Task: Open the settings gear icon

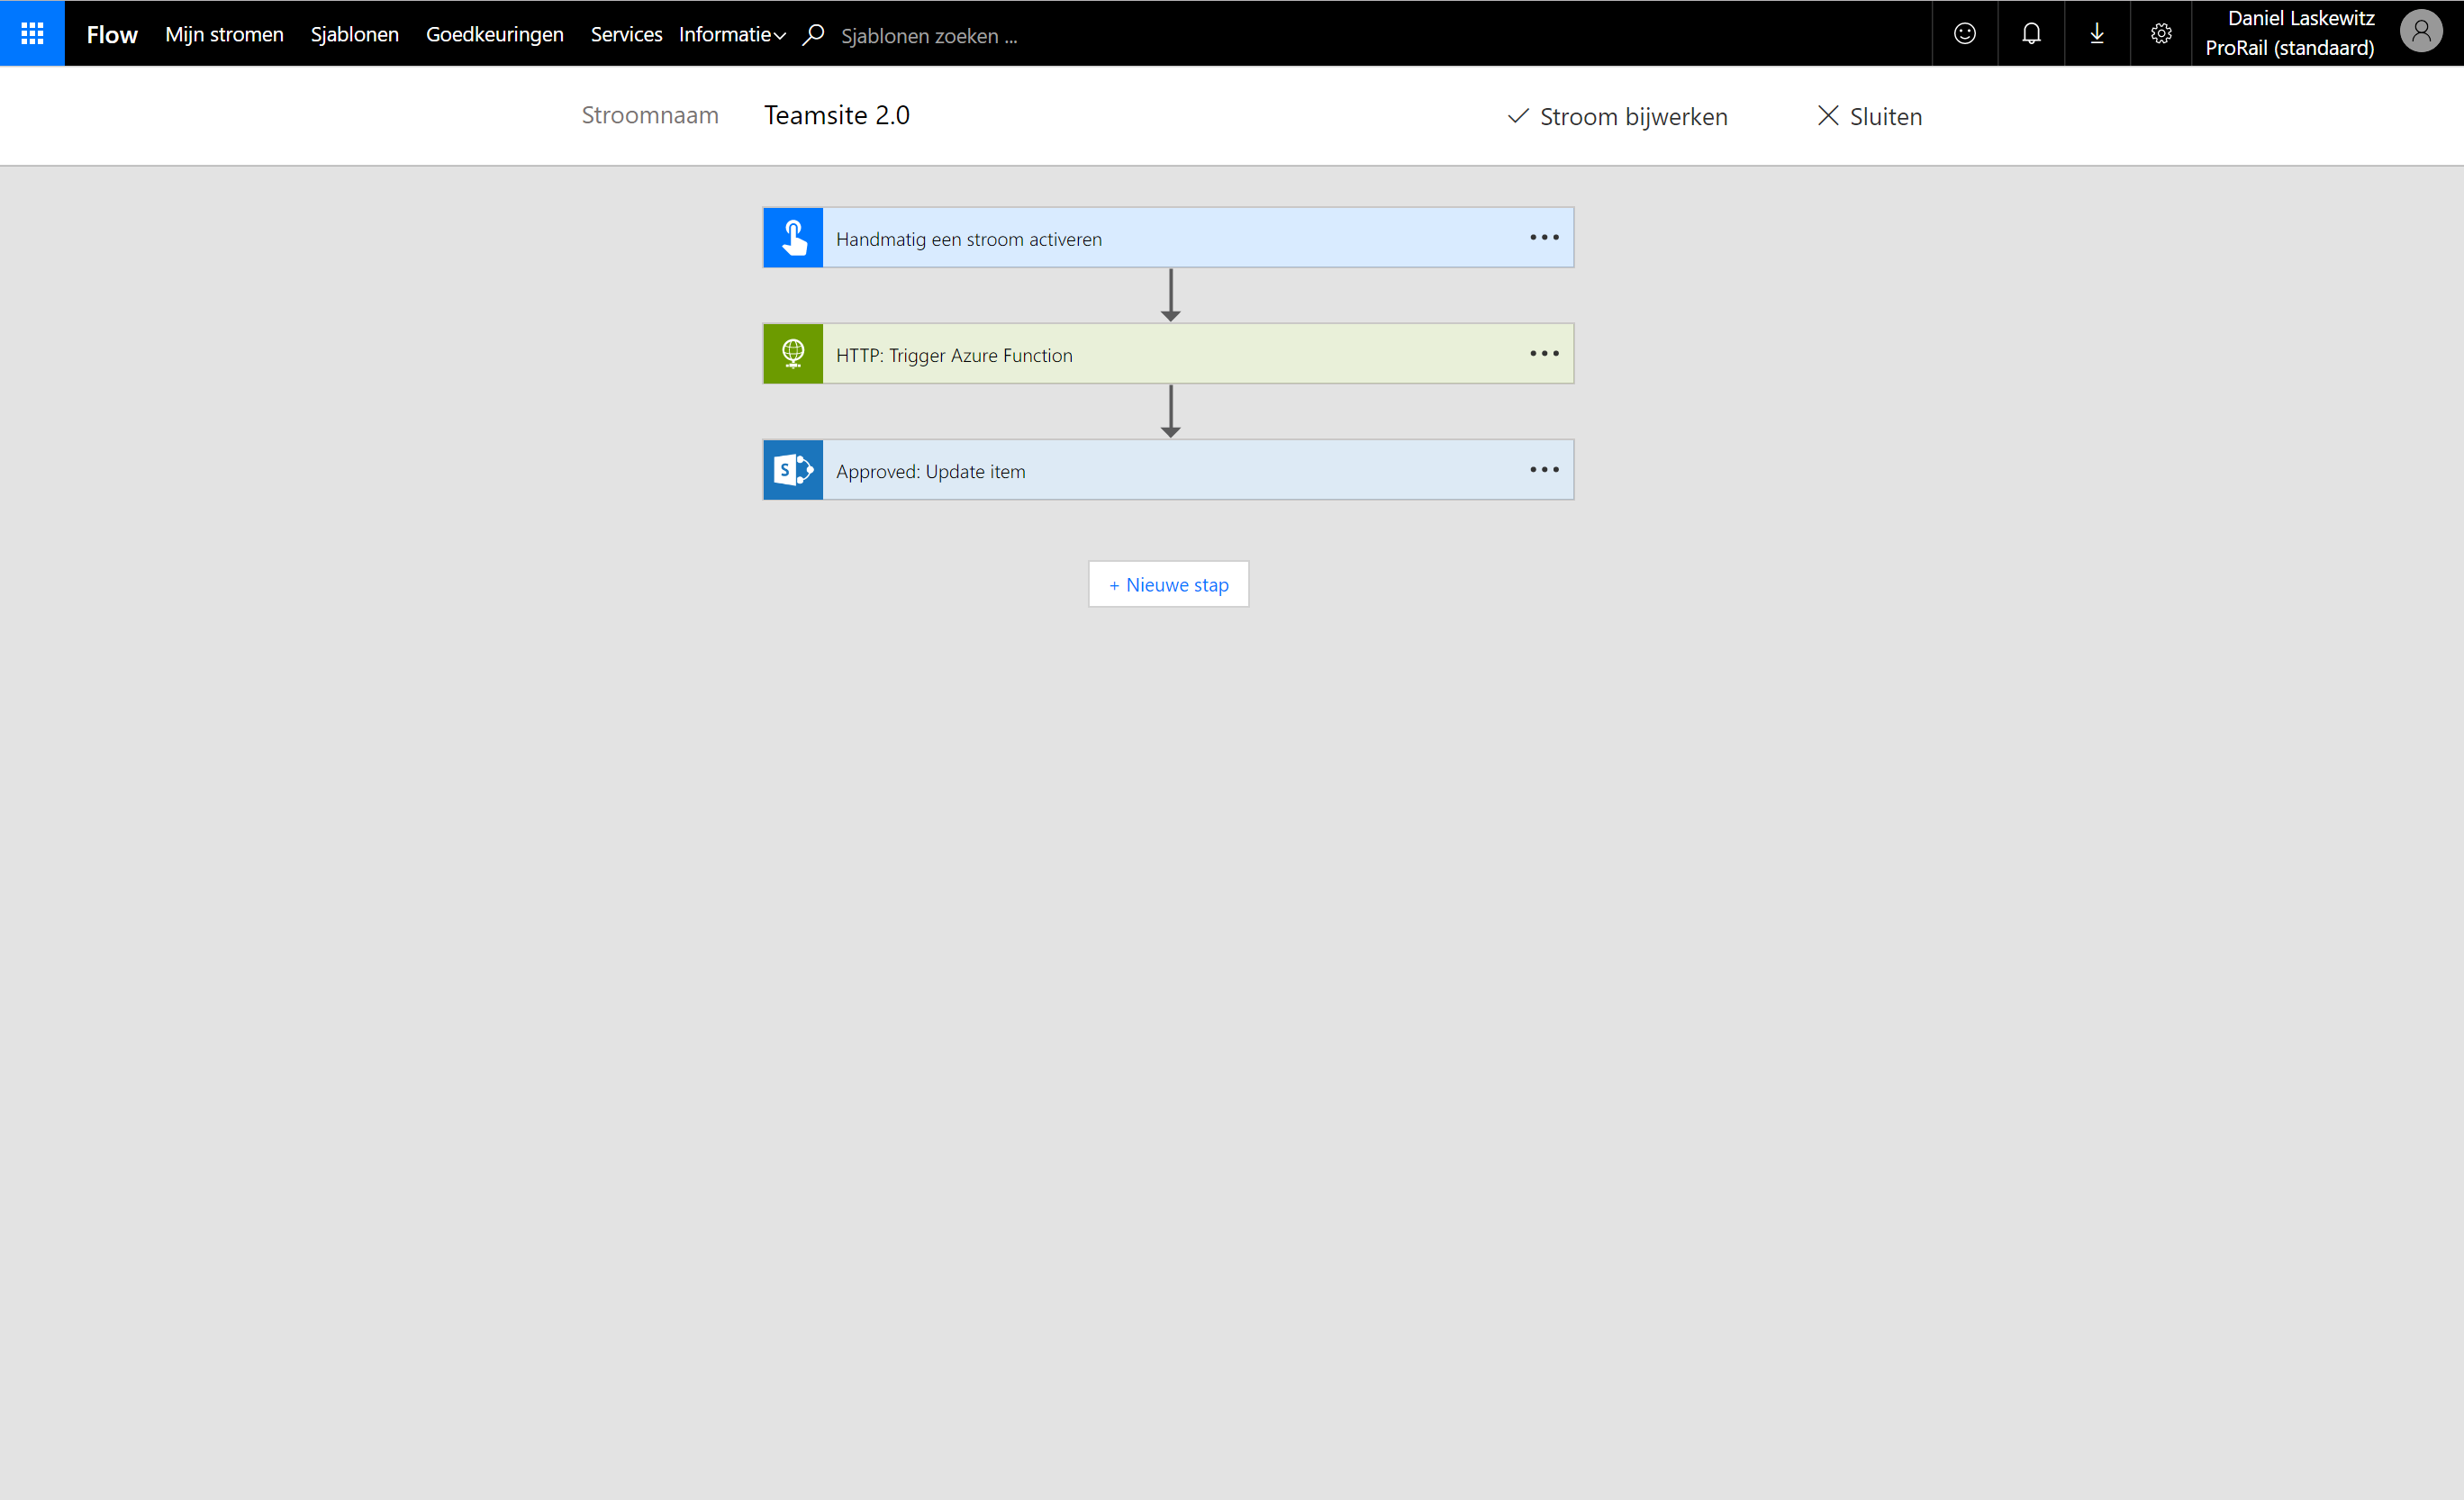Action: tap(2160, 33)
